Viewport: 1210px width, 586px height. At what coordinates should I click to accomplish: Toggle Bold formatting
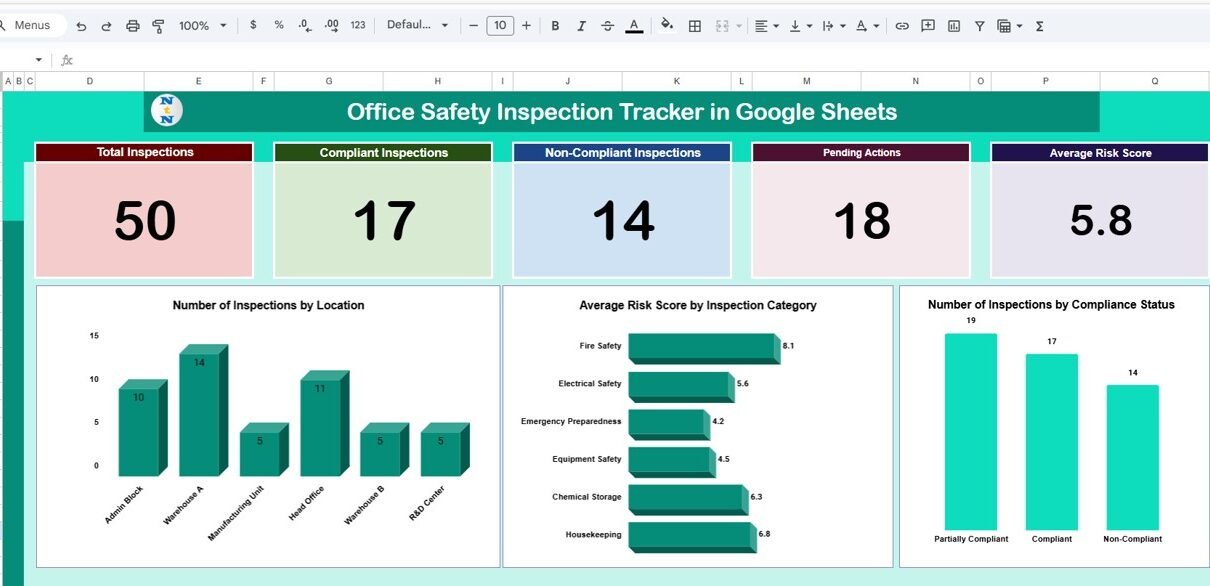pos(555,26)
